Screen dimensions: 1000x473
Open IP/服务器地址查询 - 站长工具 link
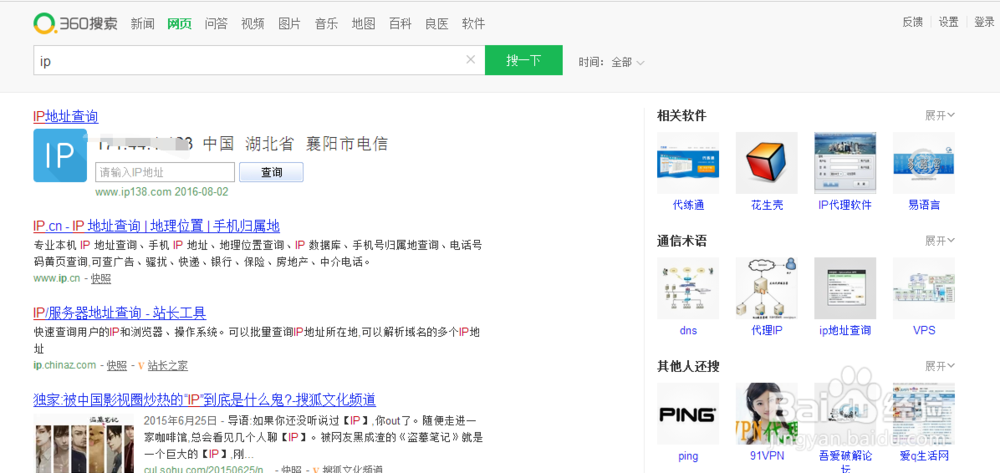120,313
